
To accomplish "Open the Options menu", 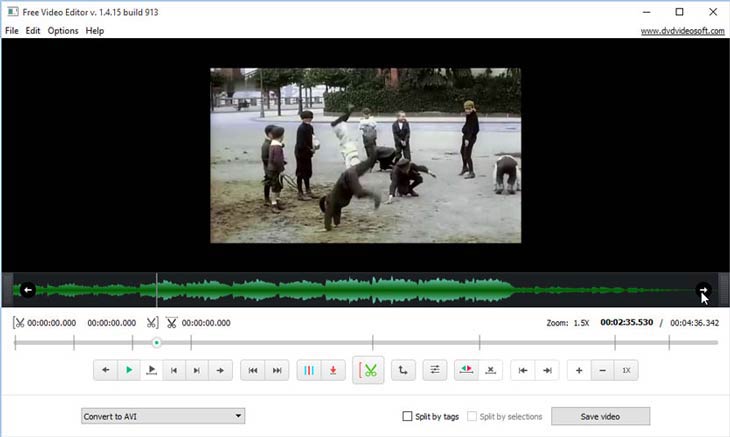I will 63,31.
